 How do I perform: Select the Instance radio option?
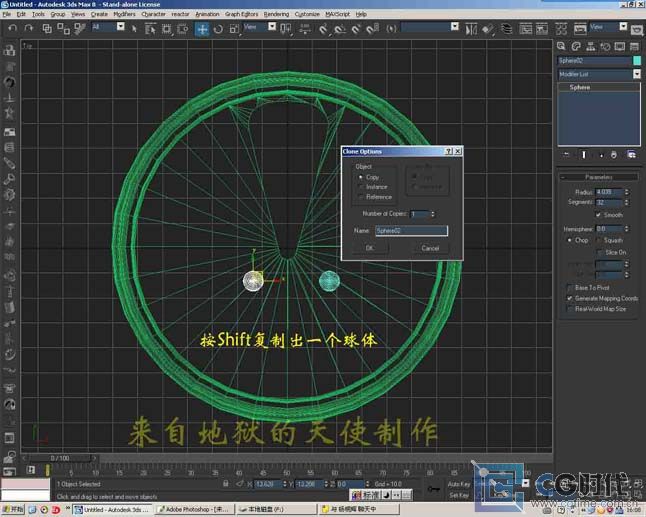click(x=373, y=187)
